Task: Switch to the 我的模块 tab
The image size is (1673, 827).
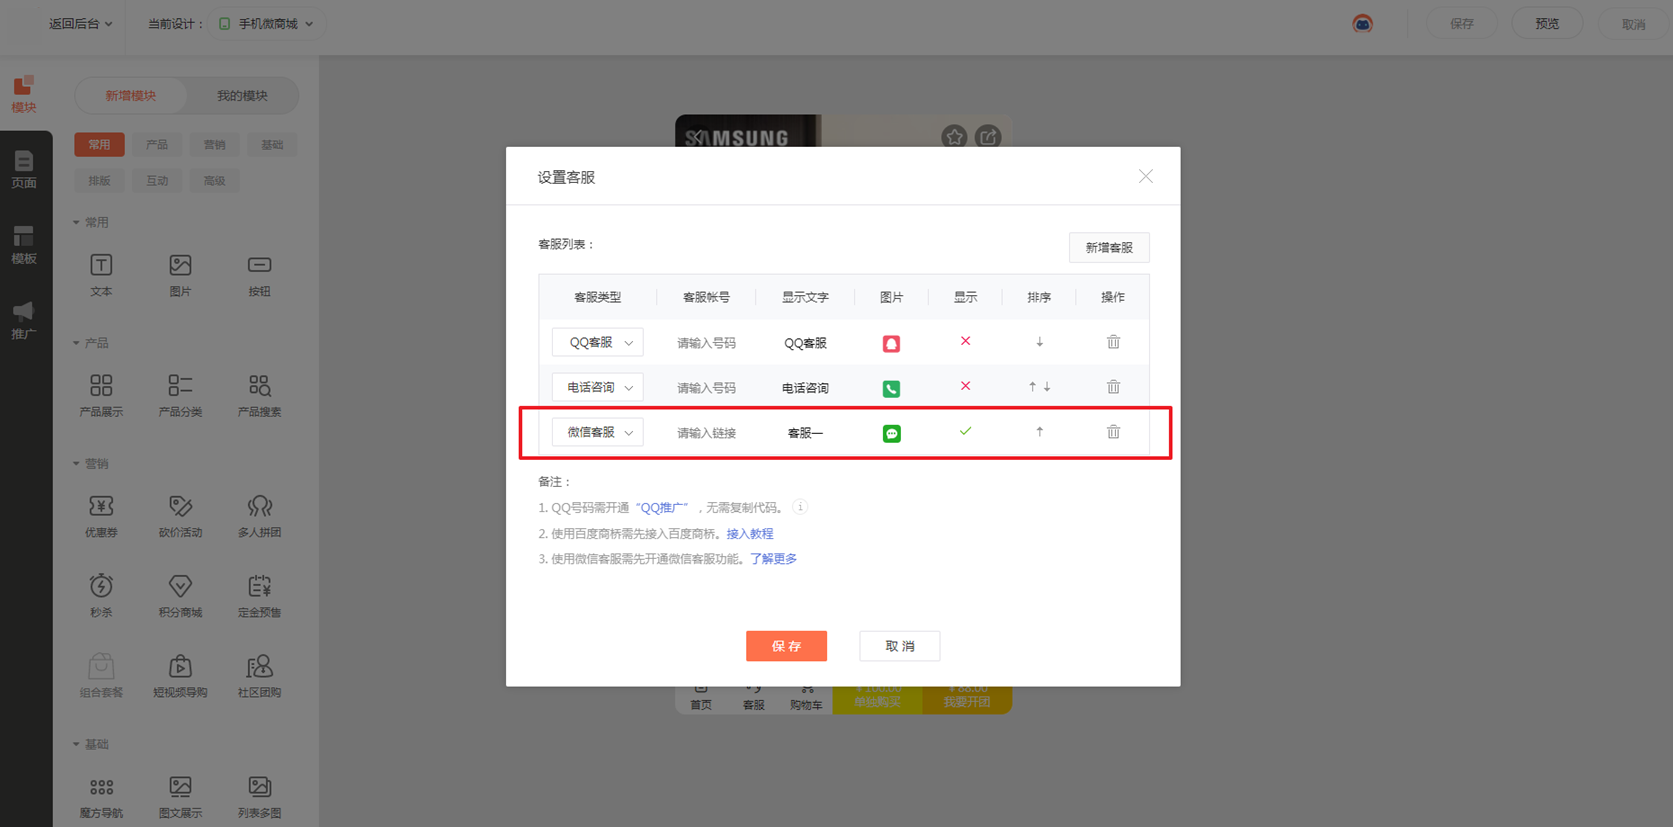Action: click(242, 96)
